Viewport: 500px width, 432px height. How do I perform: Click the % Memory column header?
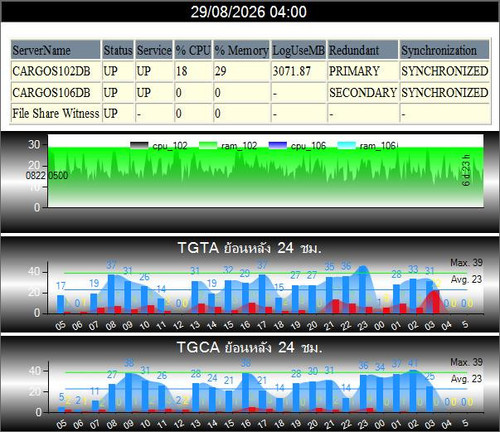tap(241, 50)
